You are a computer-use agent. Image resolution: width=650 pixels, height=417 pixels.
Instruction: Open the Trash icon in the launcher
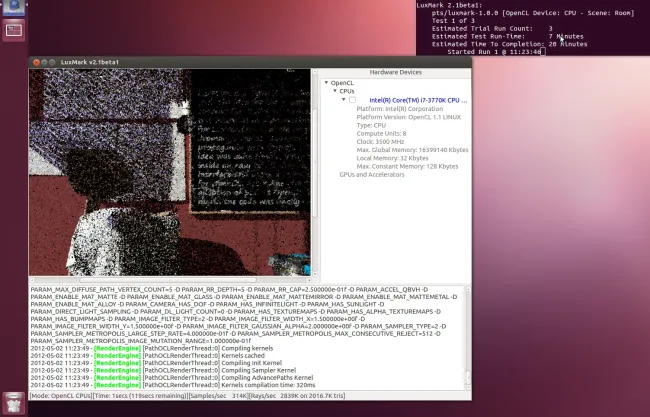(14, 402)
